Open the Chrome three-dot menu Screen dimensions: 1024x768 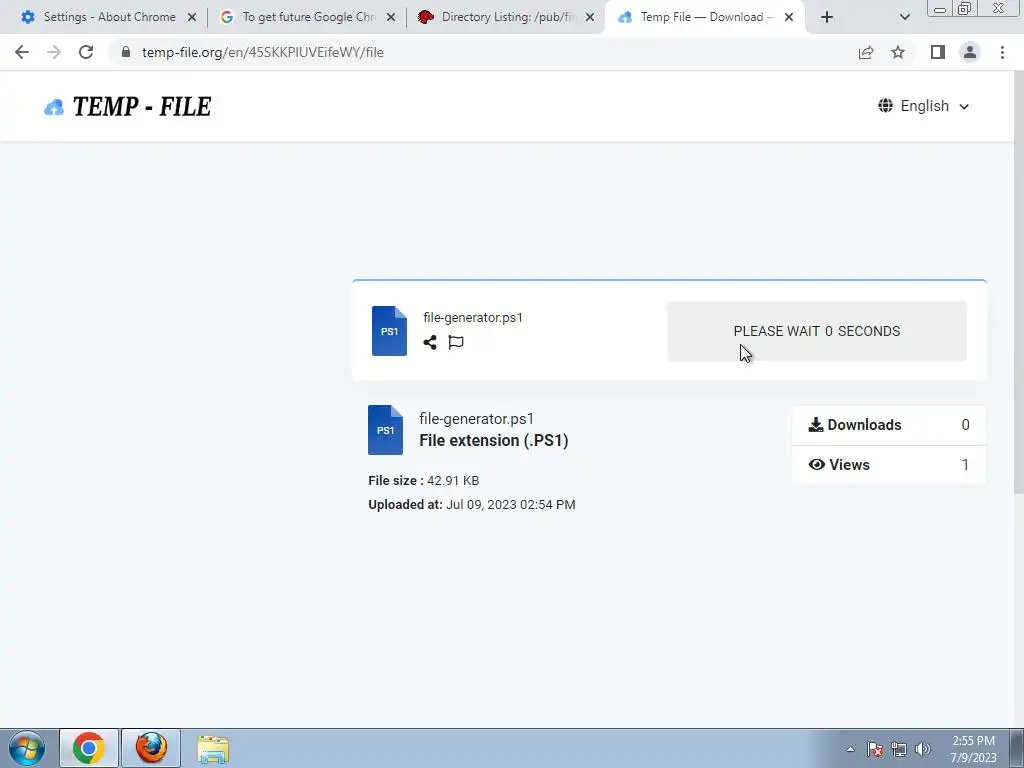pos(1002,52)
